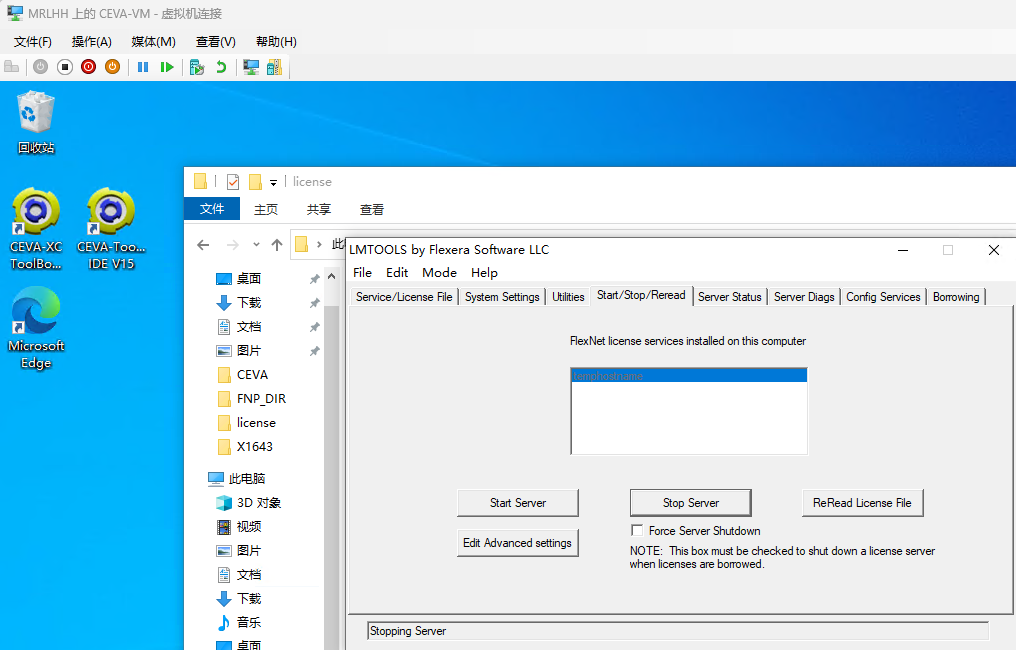This screenshot has width=1016, height=650.
Task: Switch to the 共享 ribbon tab
Action: [x=319, y=209]
